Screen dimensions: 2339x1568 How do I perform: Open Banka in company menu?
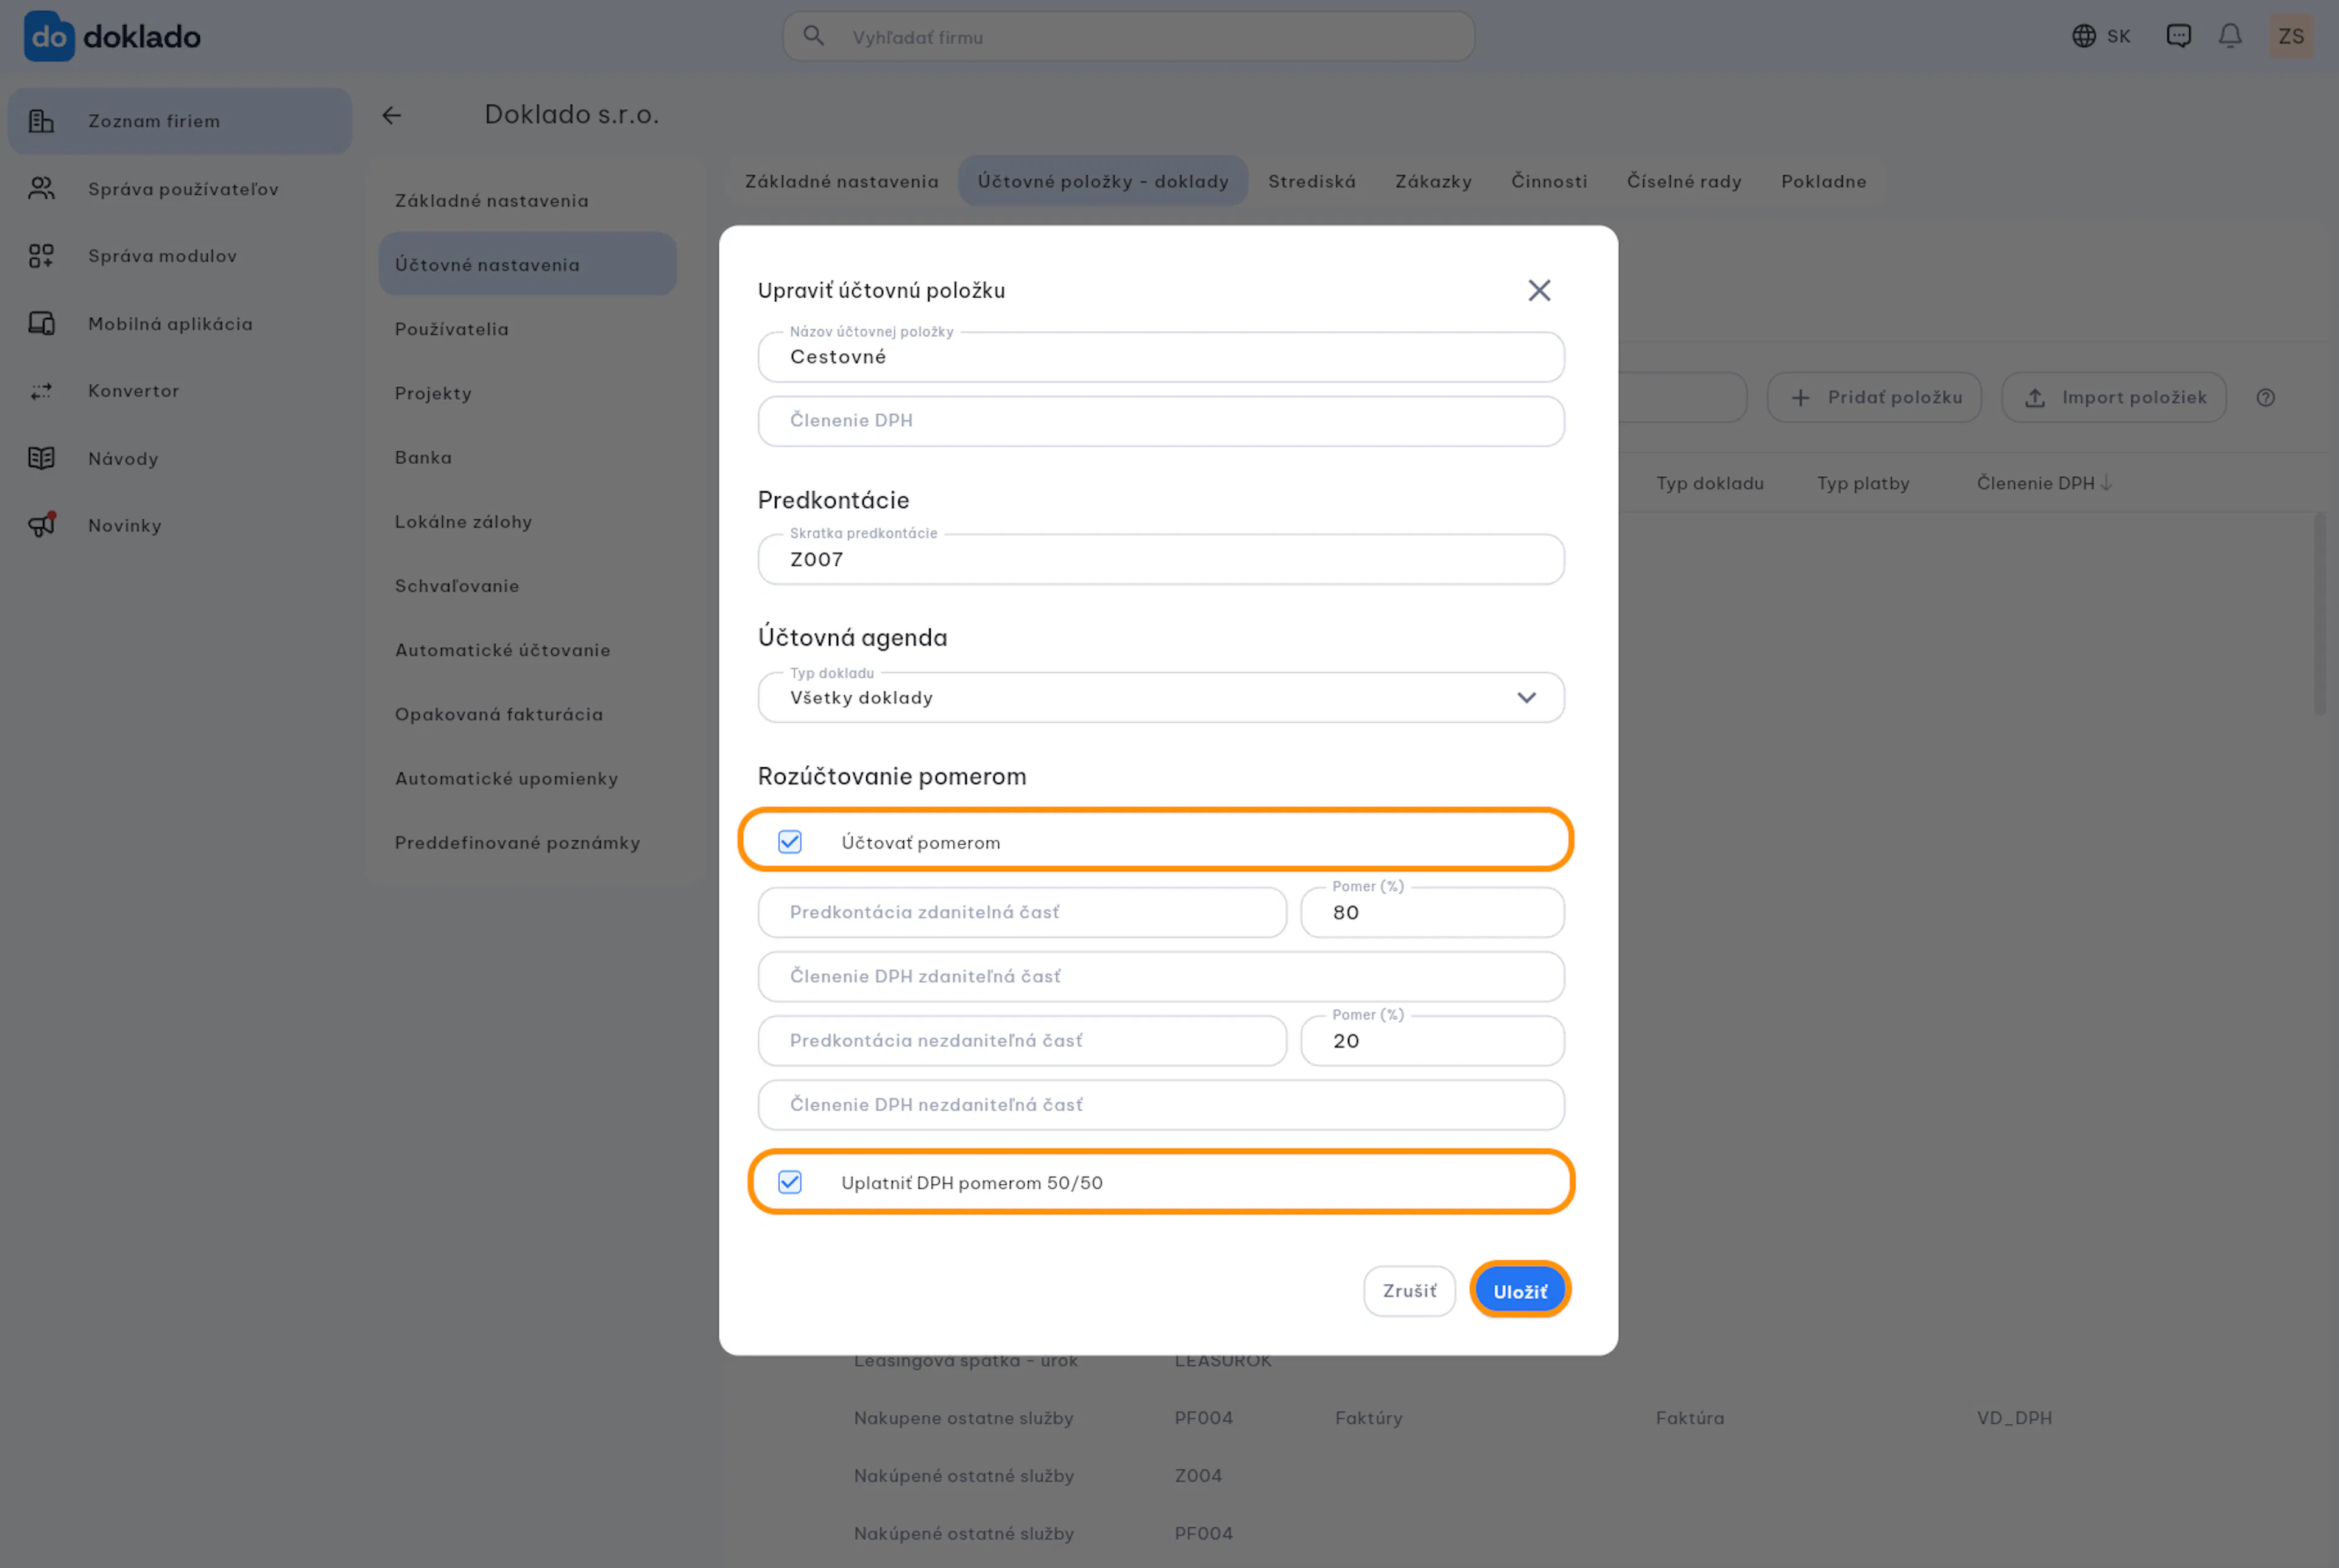click(x=527, y=457)
